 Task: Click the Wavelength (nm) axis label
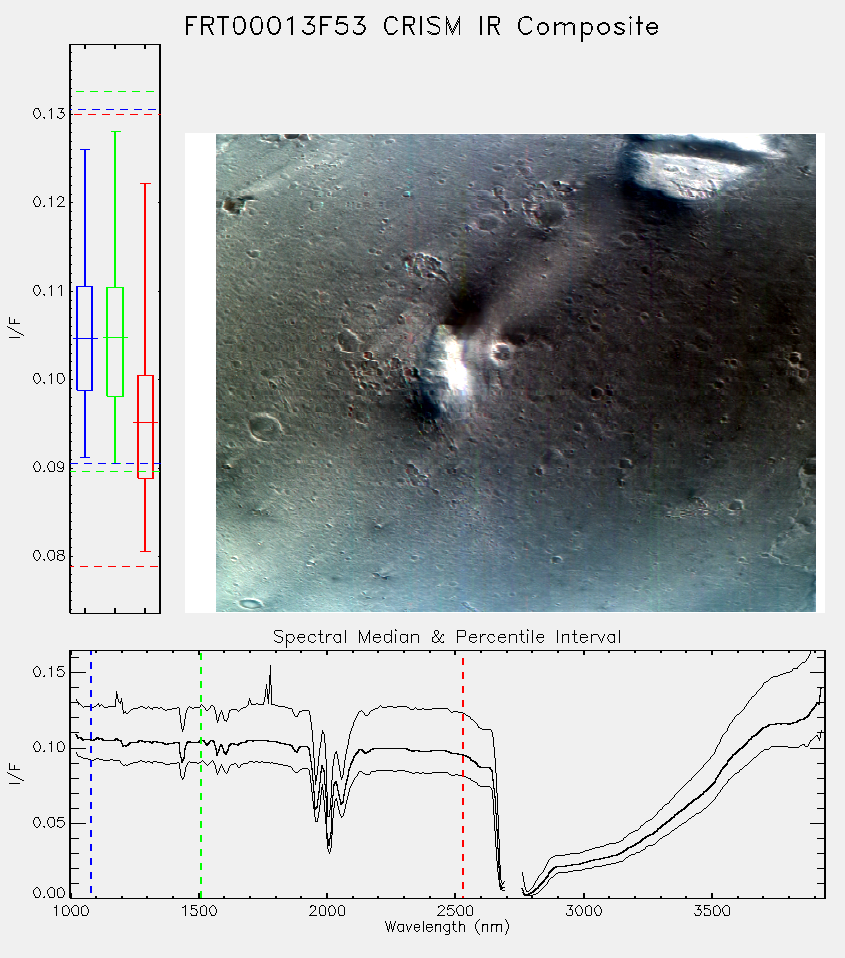click(447, 927)
